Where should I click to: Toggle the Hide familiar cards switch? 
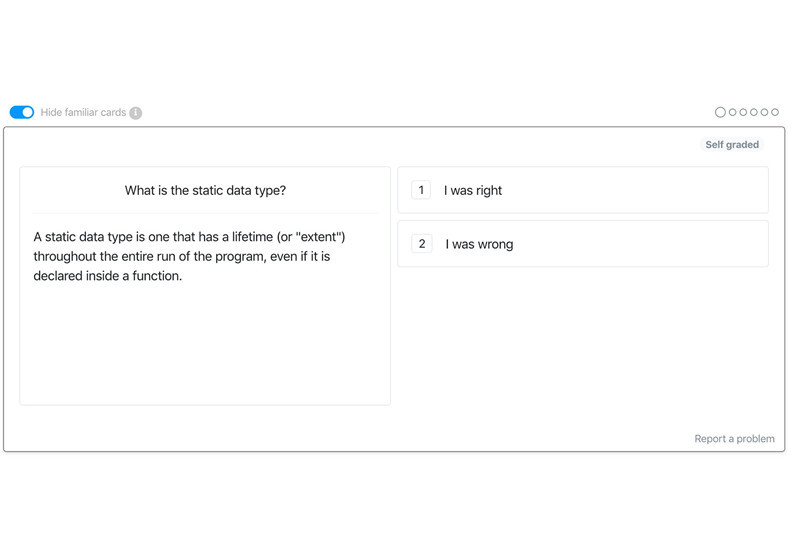pyautogui.click(x=22, y=112)
